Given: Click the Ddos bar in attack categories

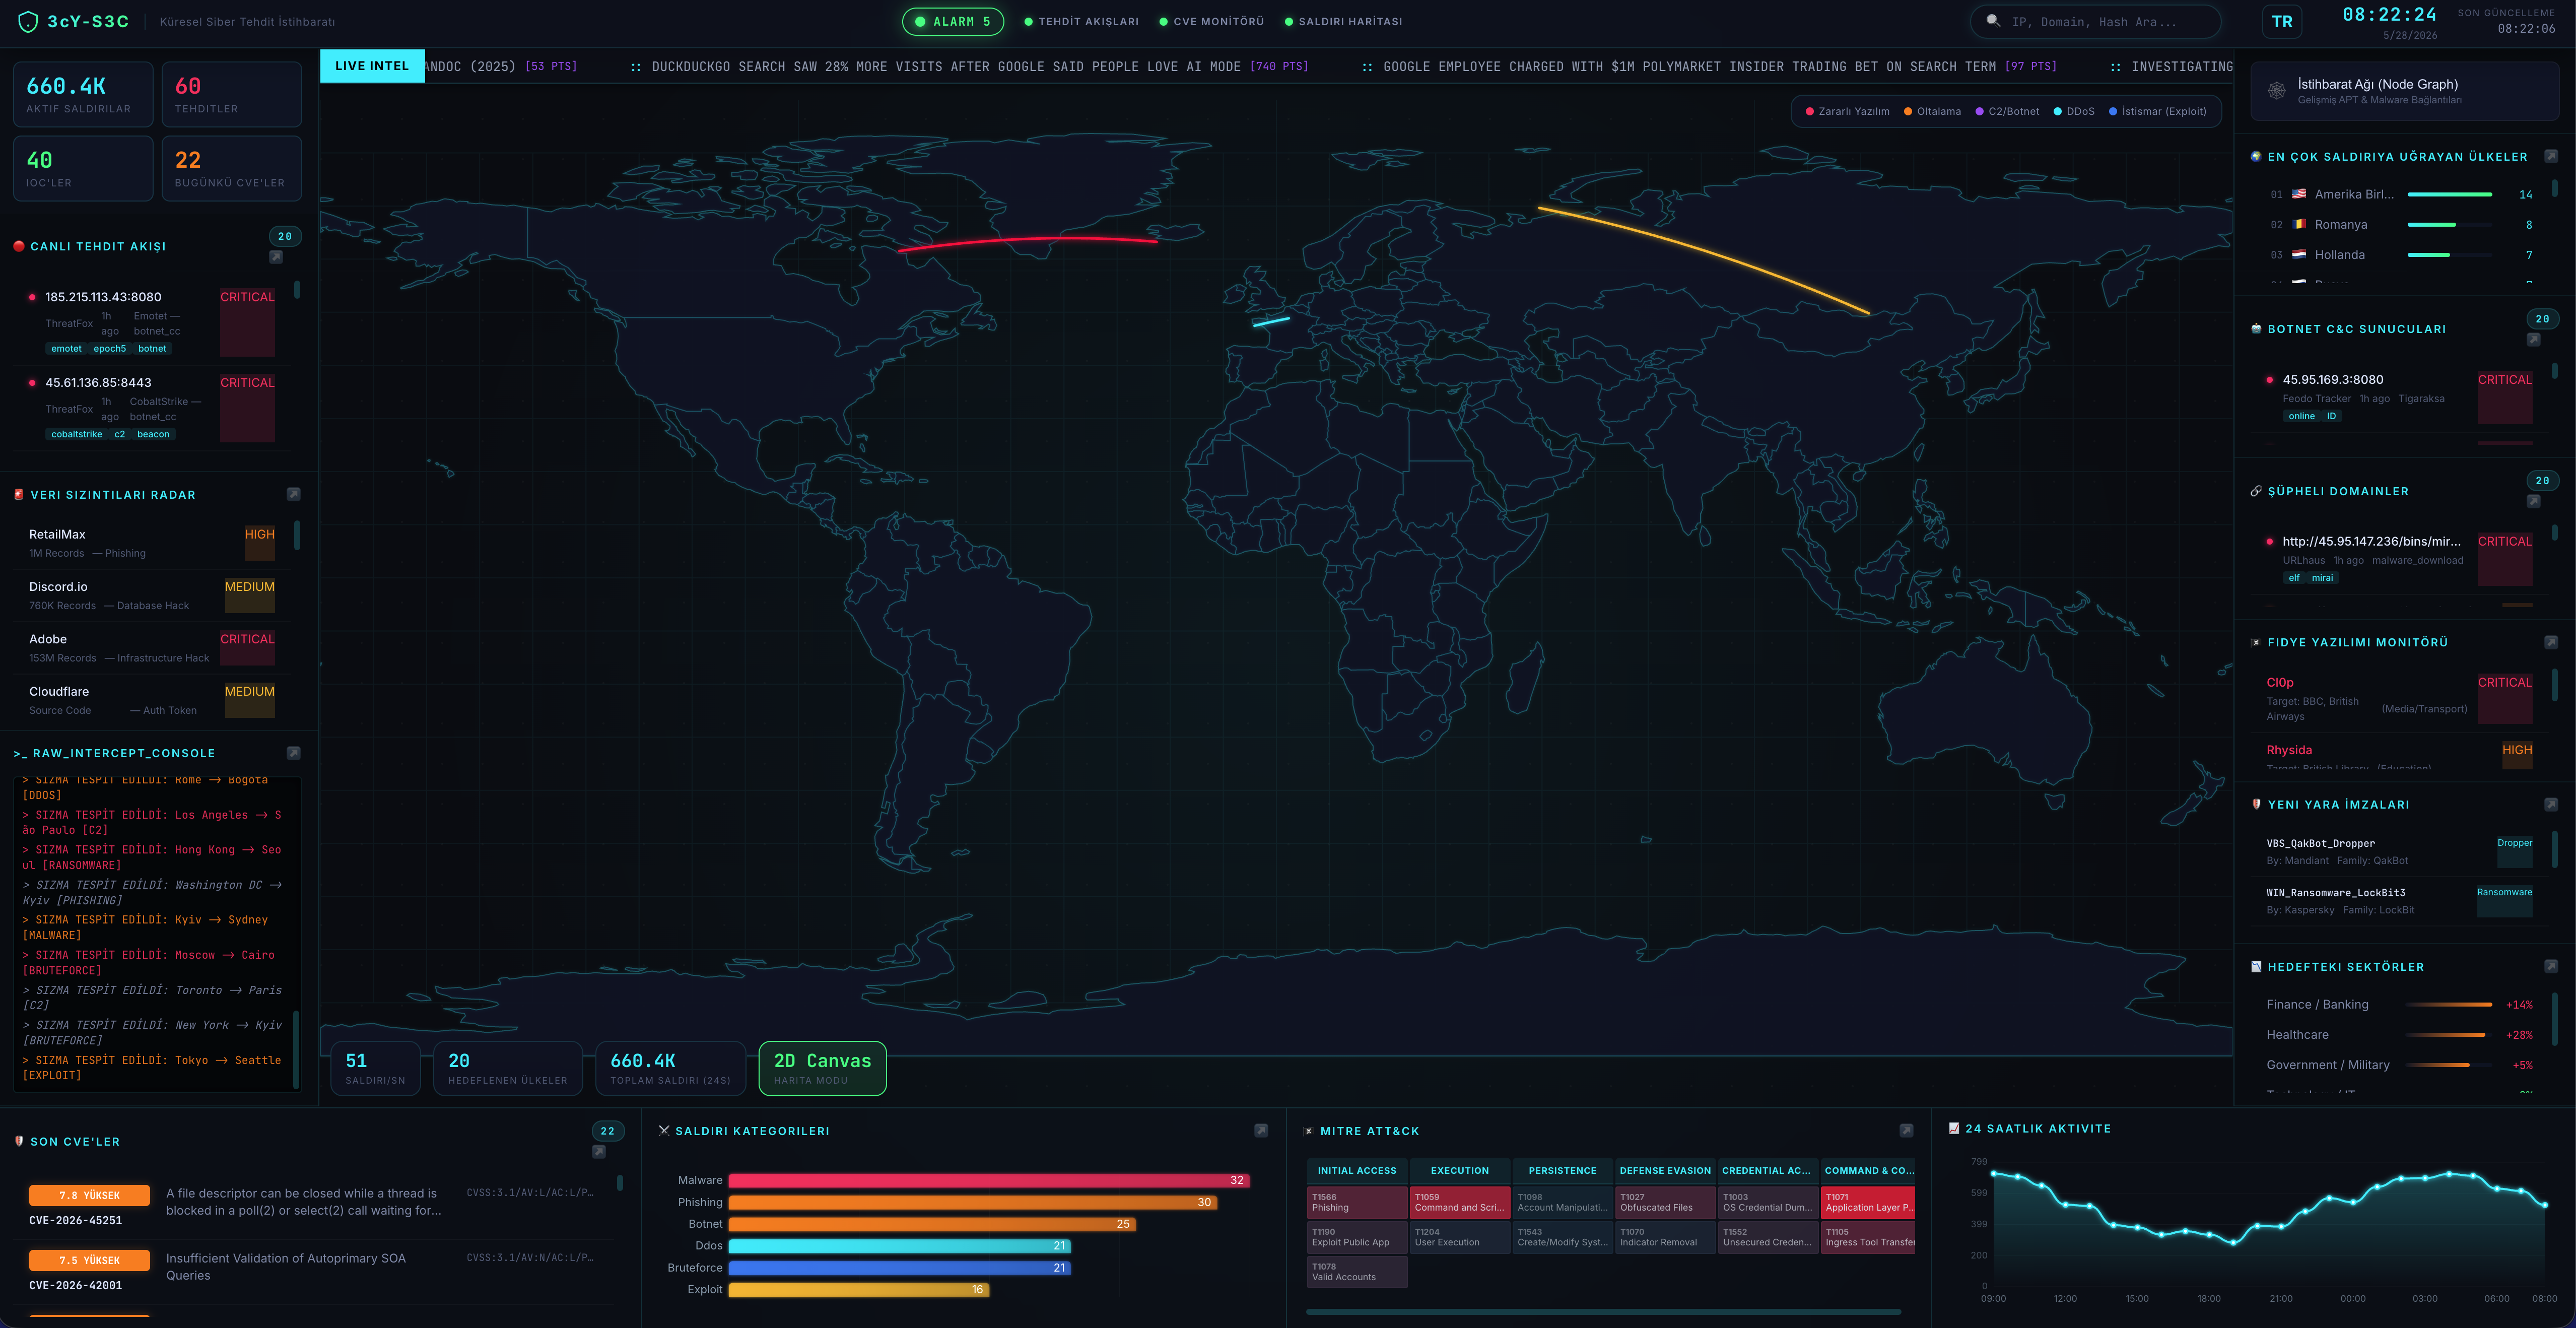Looking at the screenshot, I should point(899,1245).
